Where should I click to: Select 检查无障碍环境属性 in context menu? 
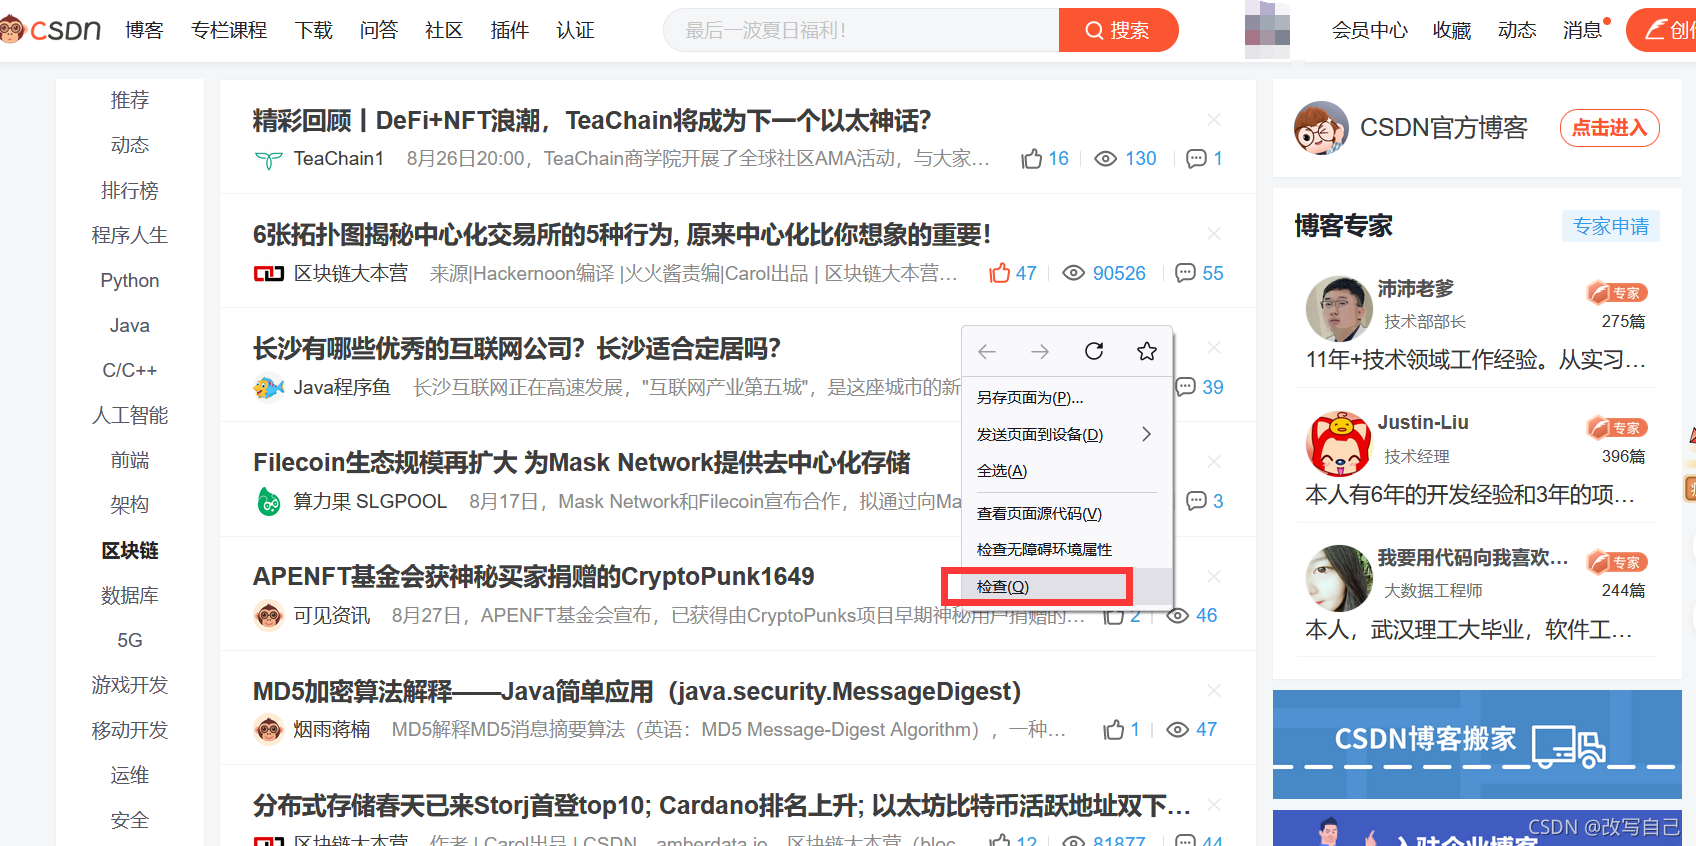coord(1044,549)
